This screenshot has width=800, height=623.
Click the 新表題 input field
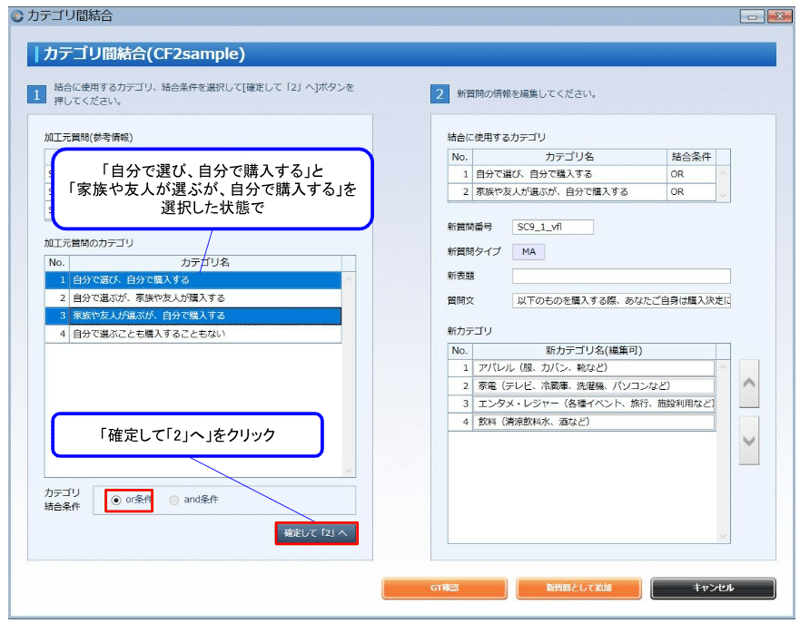pos(620,277)
